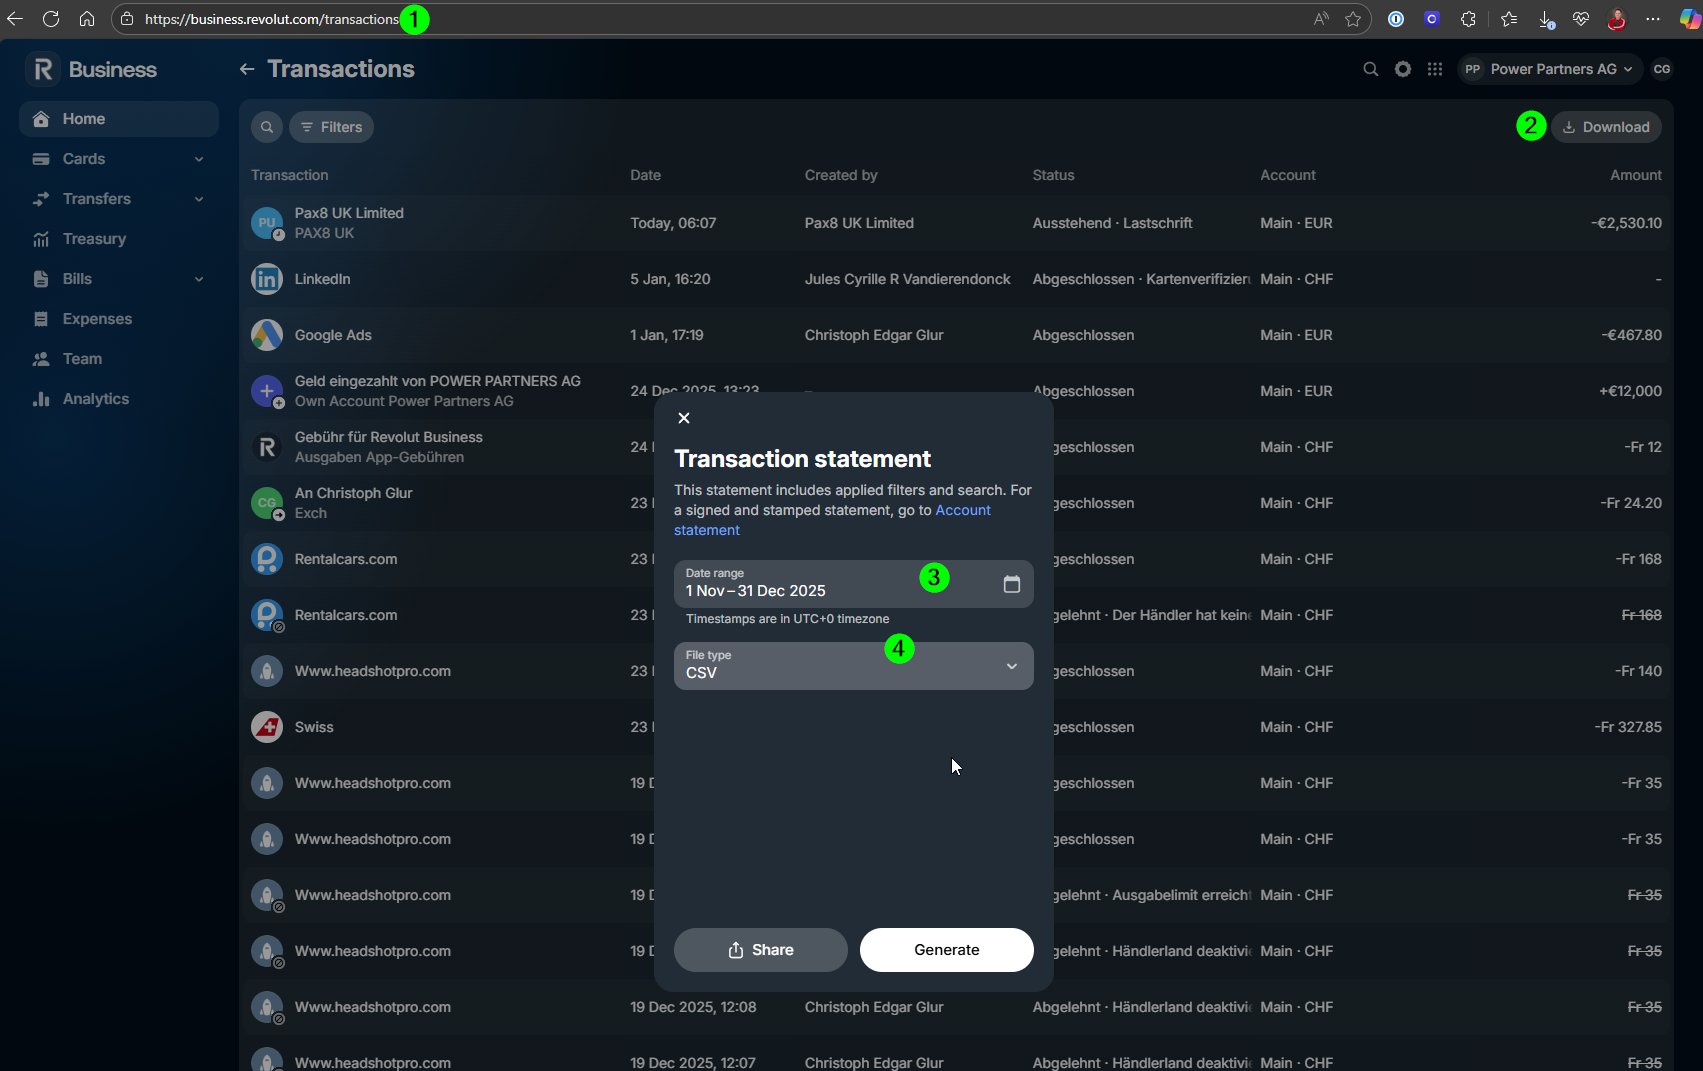Click the Generate button
Viewport: 1703px width, 1071px height.
click(x=946, y=950)
